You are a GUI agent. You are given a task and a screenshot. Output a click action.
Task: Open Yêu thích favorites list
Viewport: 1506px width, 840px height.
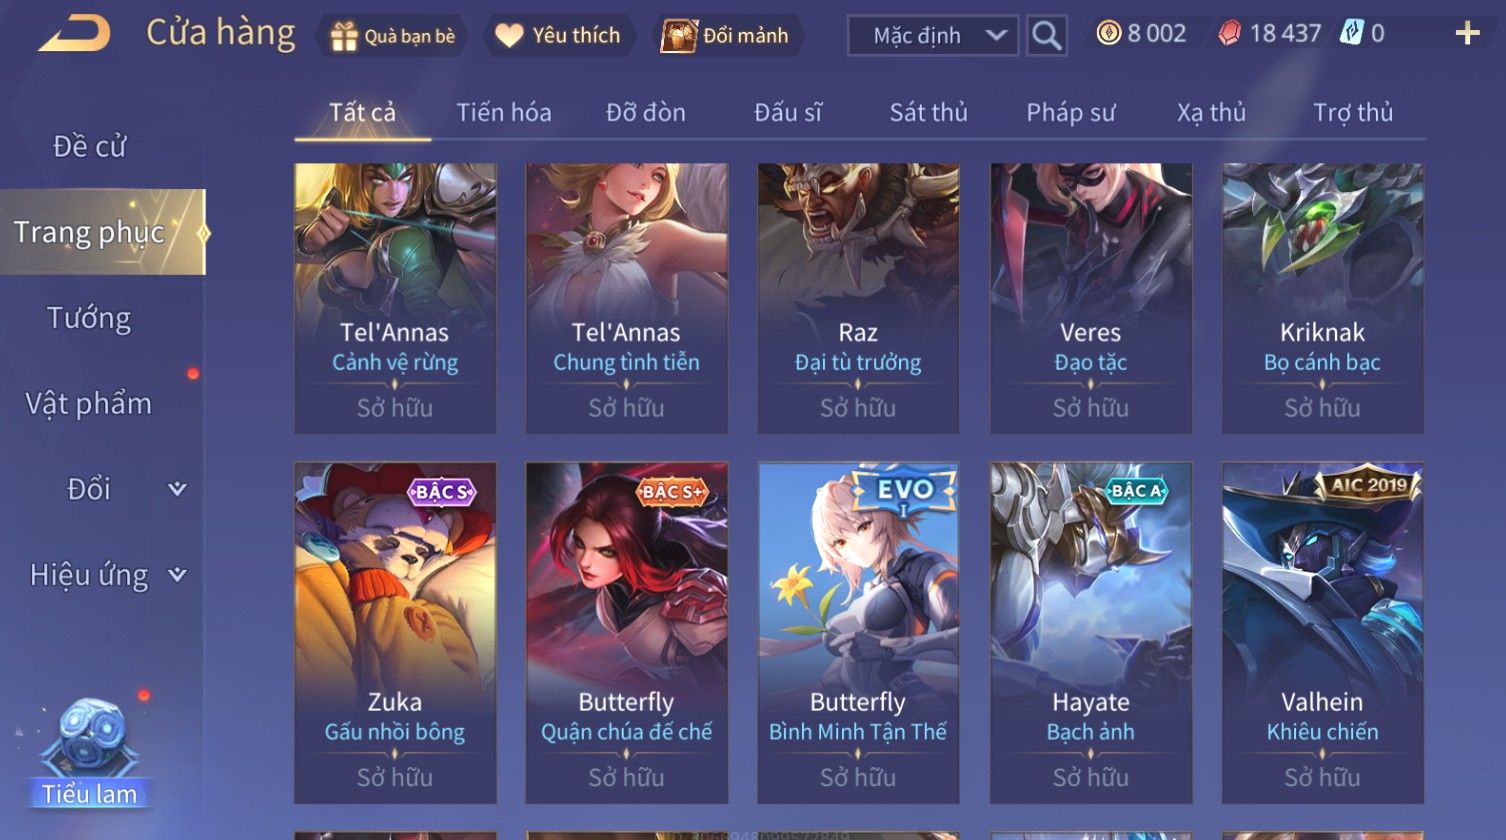click(x=559, y=36)
